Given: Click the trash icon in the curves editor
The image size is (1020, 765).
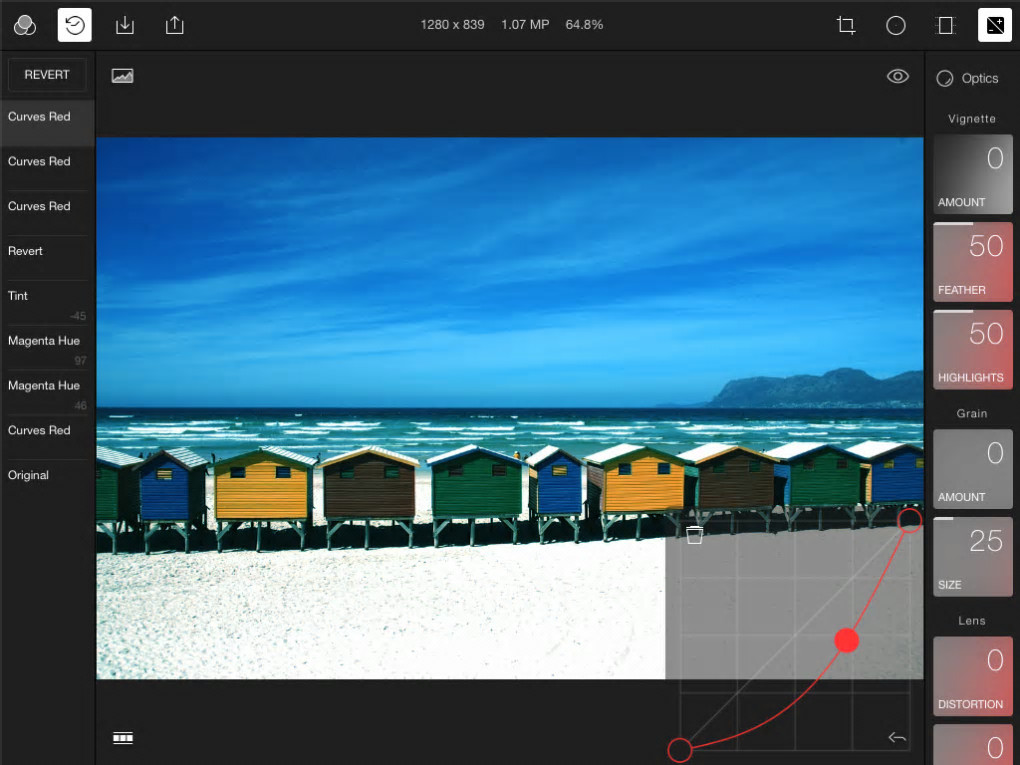Looking at the screenshot, I should point(694,535).
